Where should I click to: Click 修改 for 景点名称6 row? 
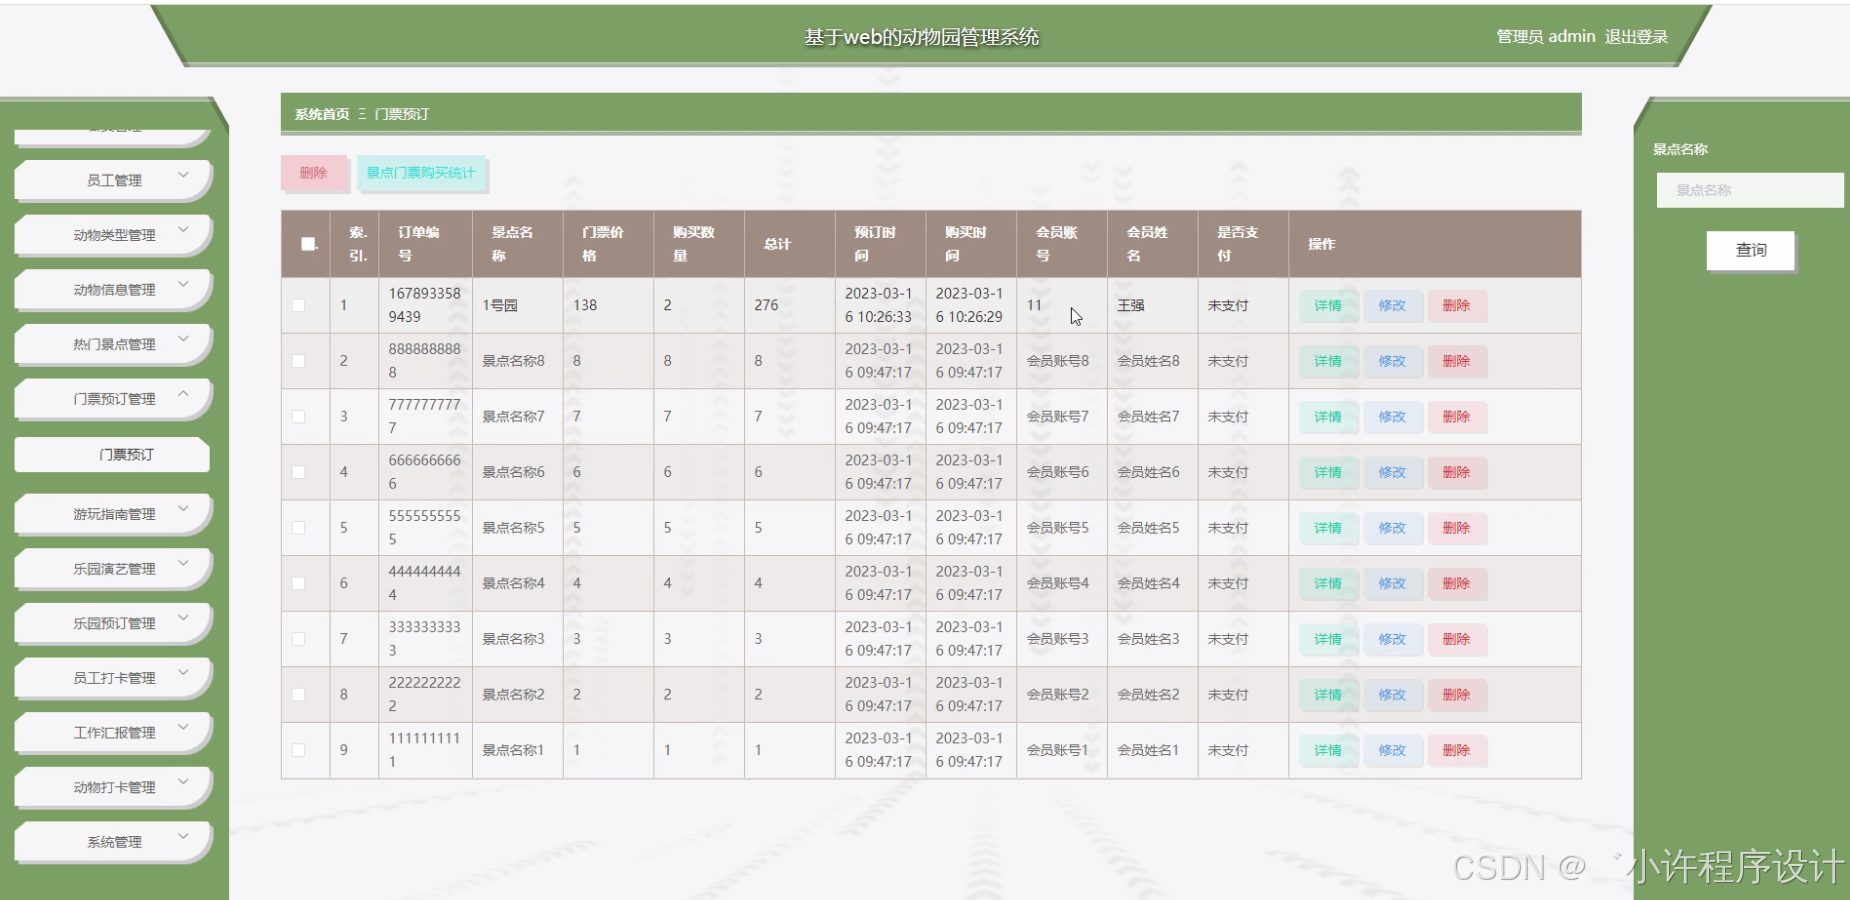pyautogui.click(x=1392, y=472)
